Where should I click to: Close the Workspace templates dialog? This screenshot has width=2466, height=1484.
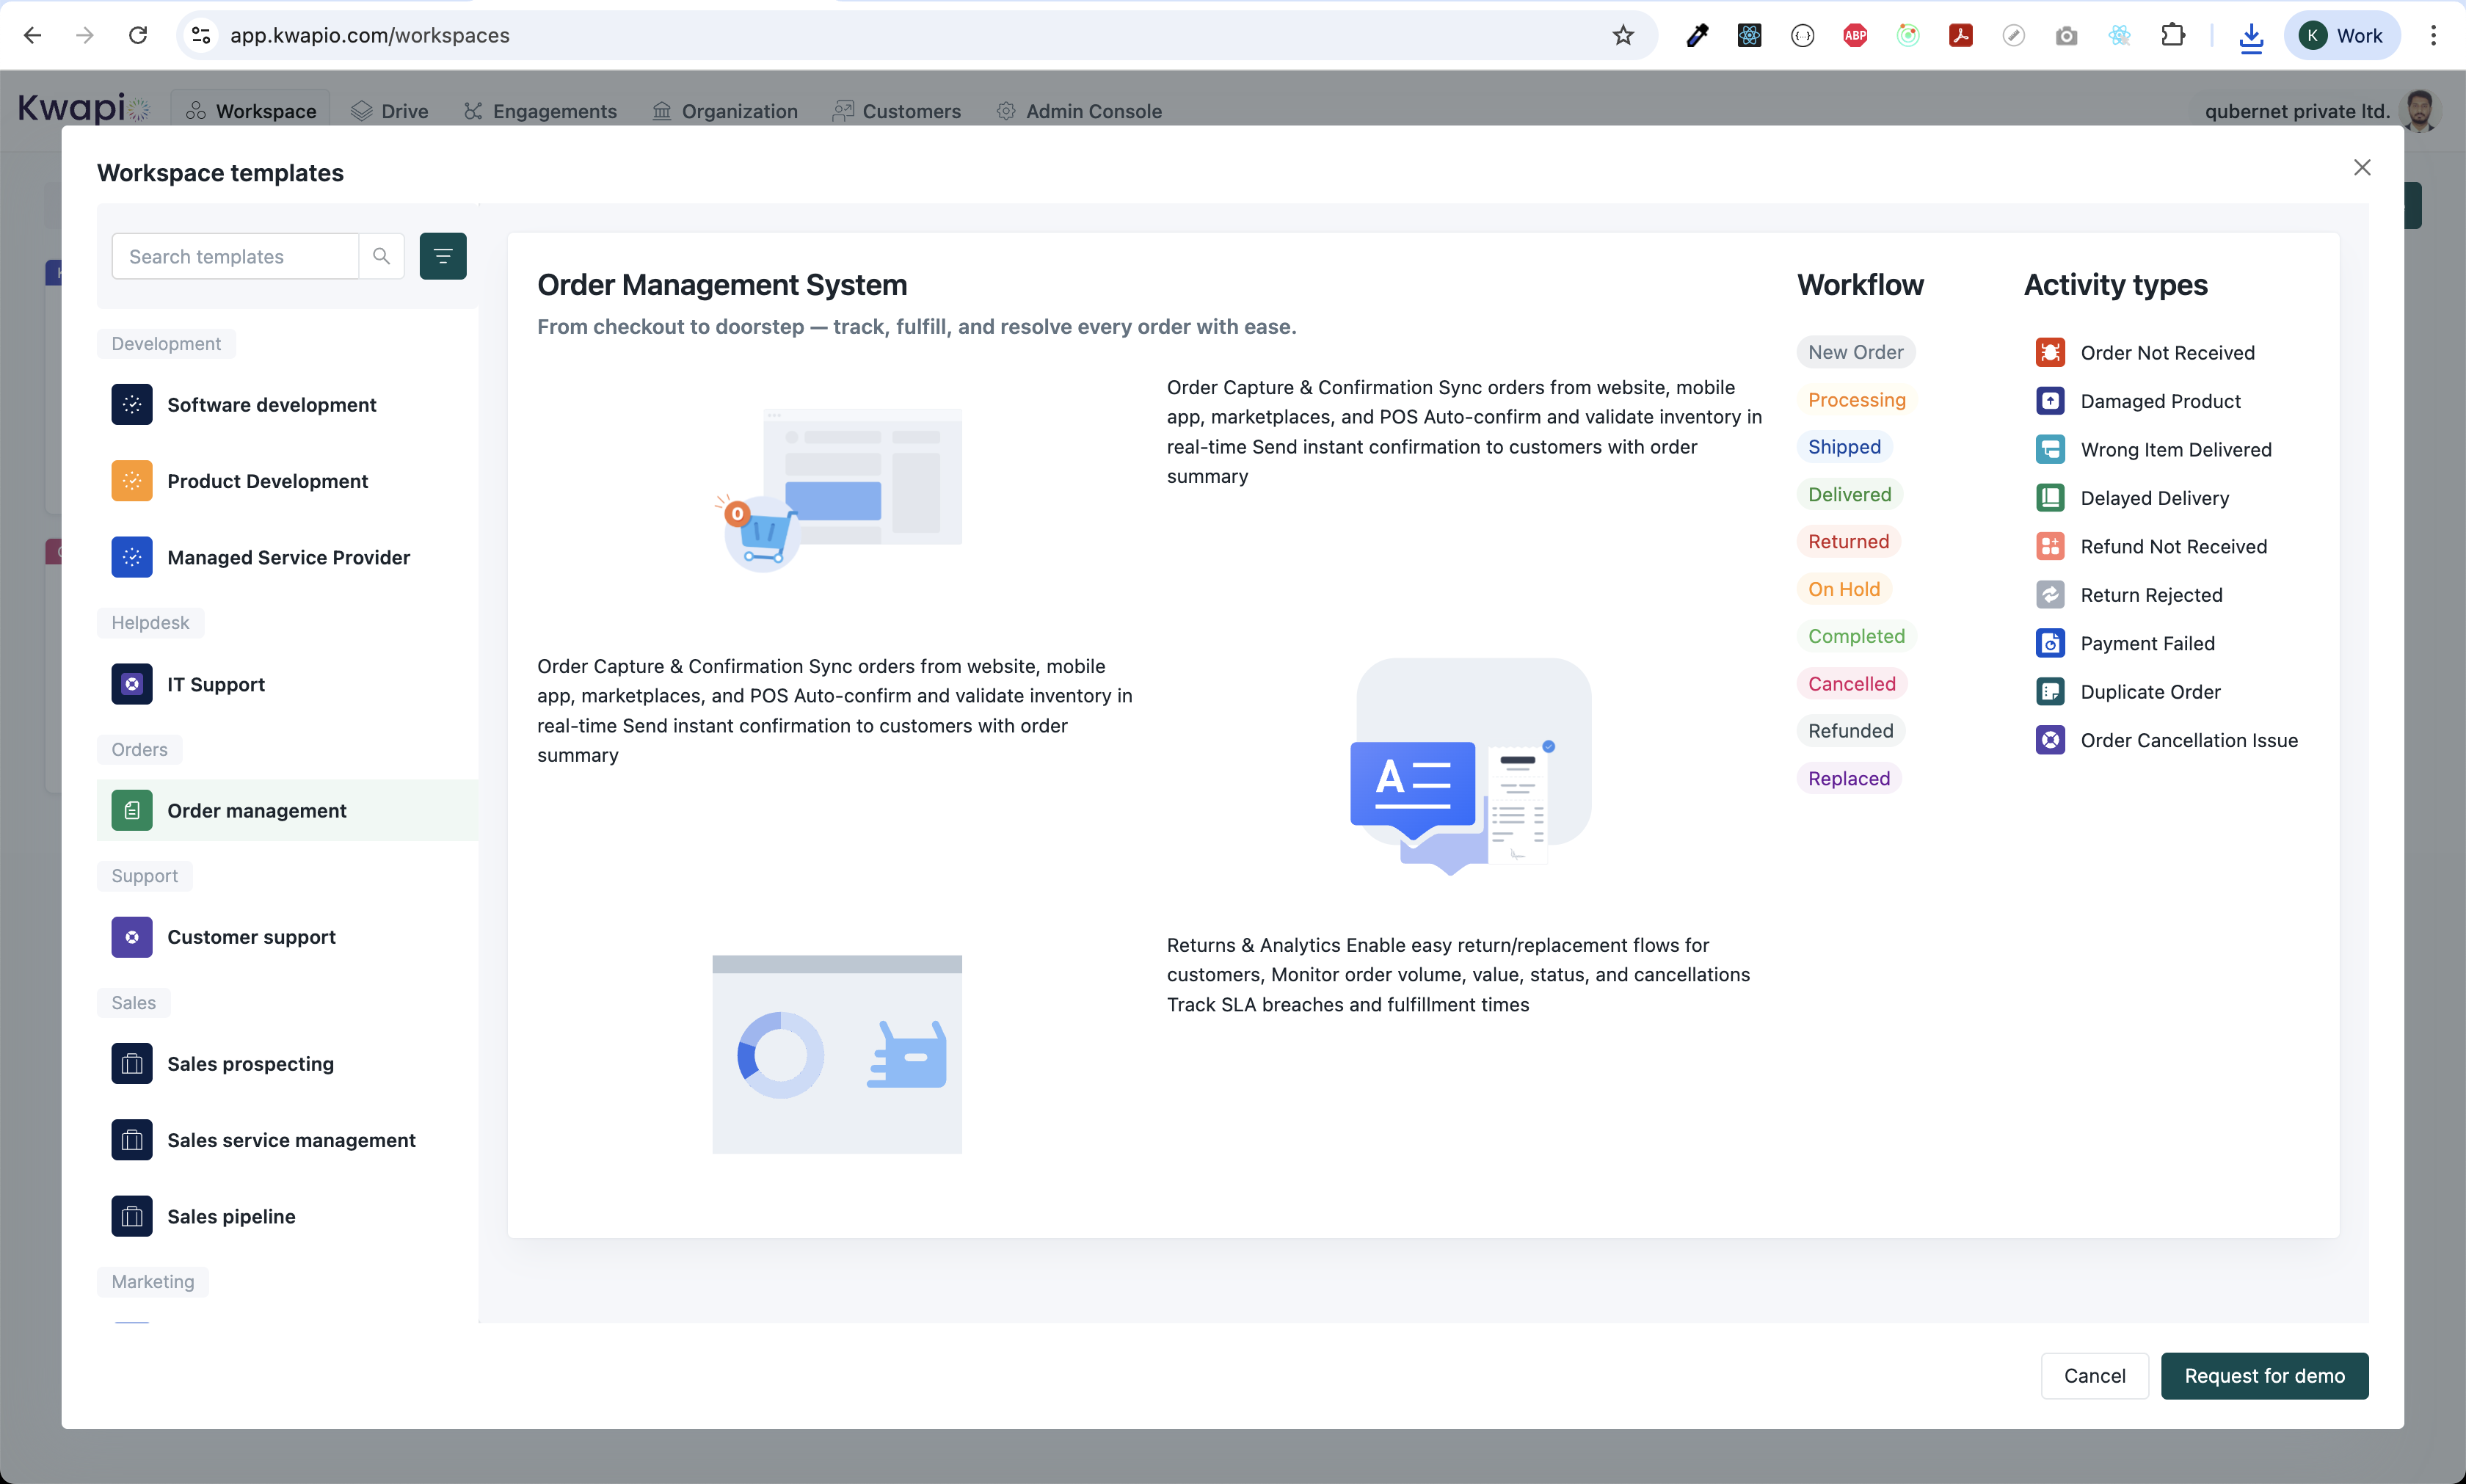click(x=2362, y=168)
